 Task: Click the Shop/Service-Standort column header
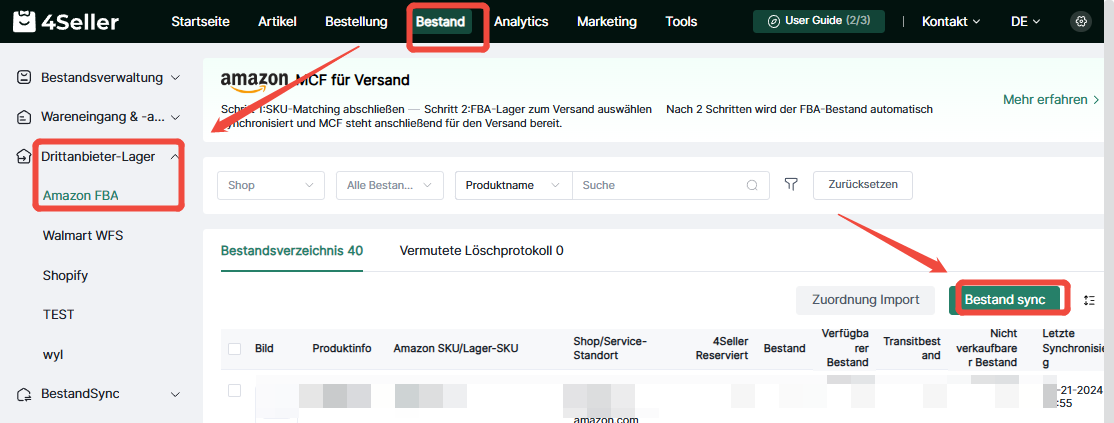(610, 348)
